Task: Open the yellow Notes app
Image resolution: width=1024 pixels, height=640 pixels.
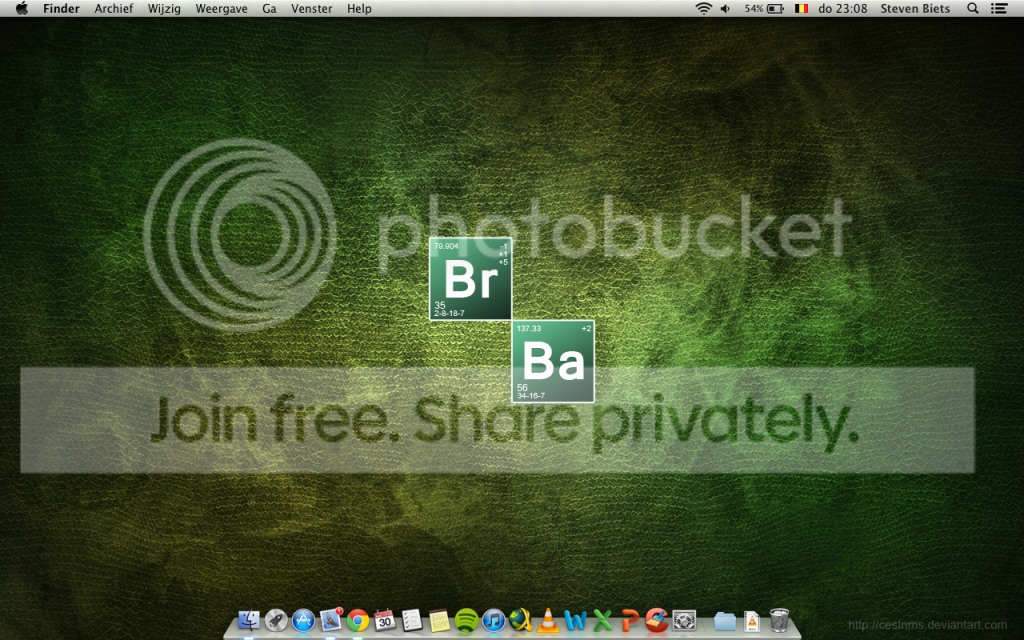Action: click(439, 620)
